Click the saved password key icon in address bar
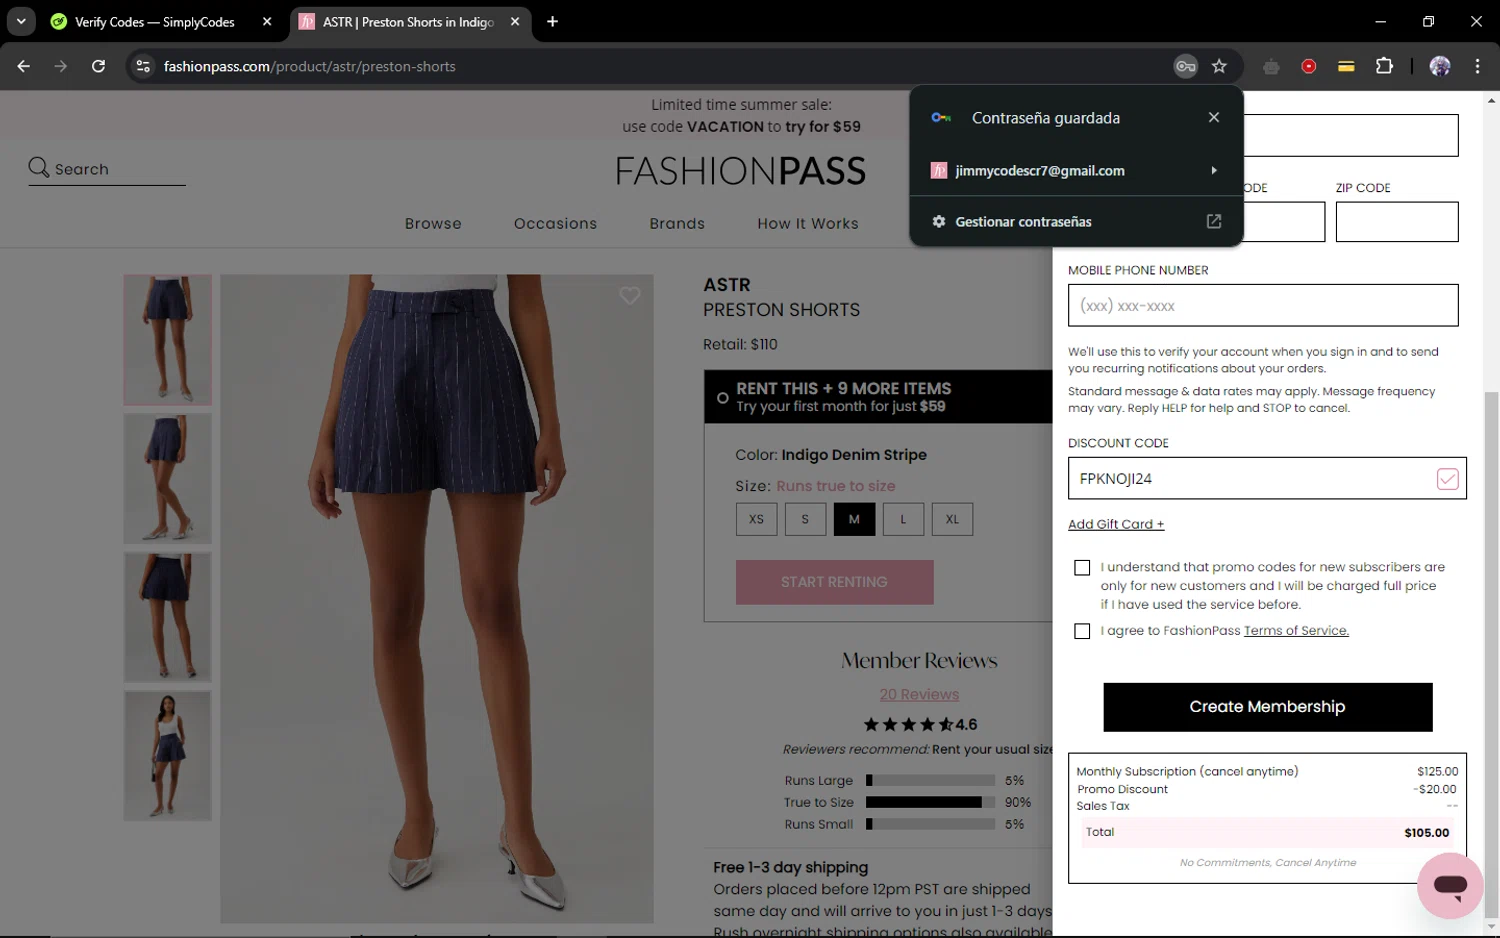1500x938 pixels. coord(1185,66)
